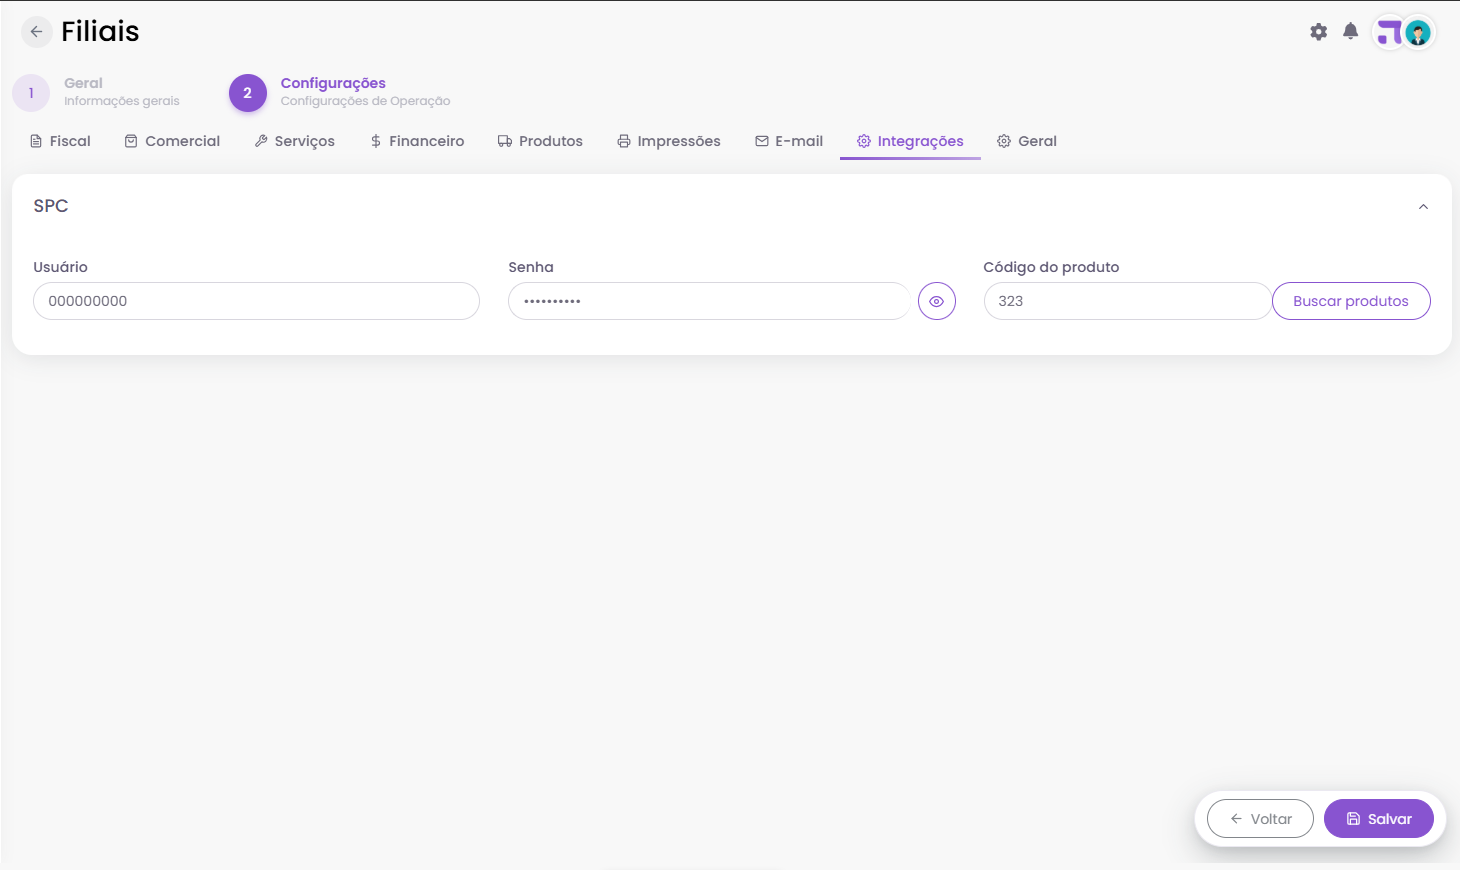Select the Integrações tab
Screen dimensions: 1460x870
click(910, 141)
